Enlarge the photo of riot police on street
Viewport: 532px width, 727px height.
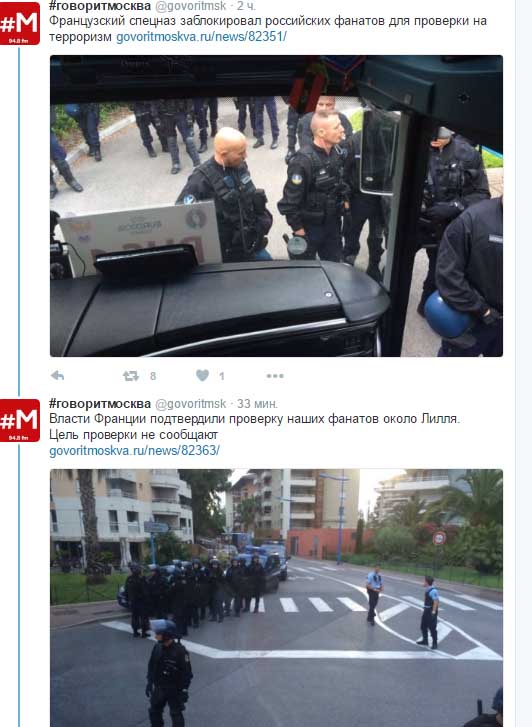[276, 598]
